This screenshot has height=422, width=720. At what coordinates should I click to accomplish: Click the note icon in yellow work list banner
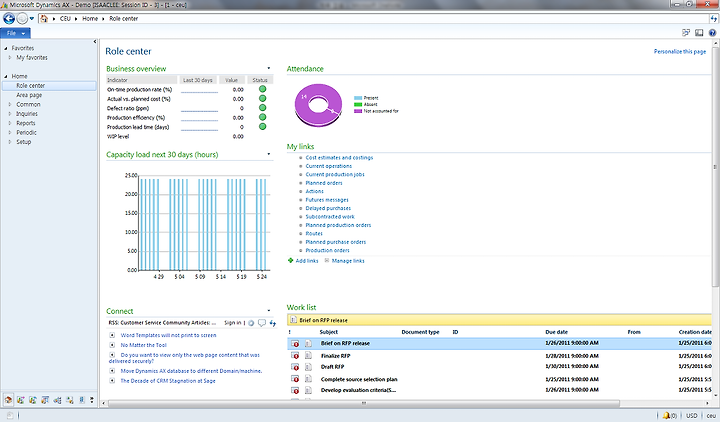point(293,320)
